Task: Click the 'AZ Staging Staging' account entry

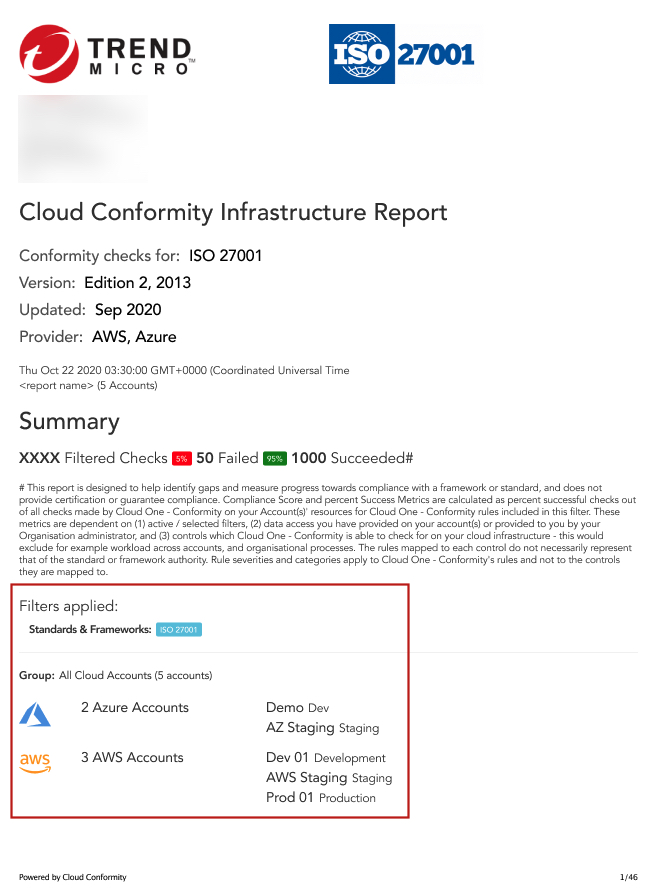Action: pos(323,728)
